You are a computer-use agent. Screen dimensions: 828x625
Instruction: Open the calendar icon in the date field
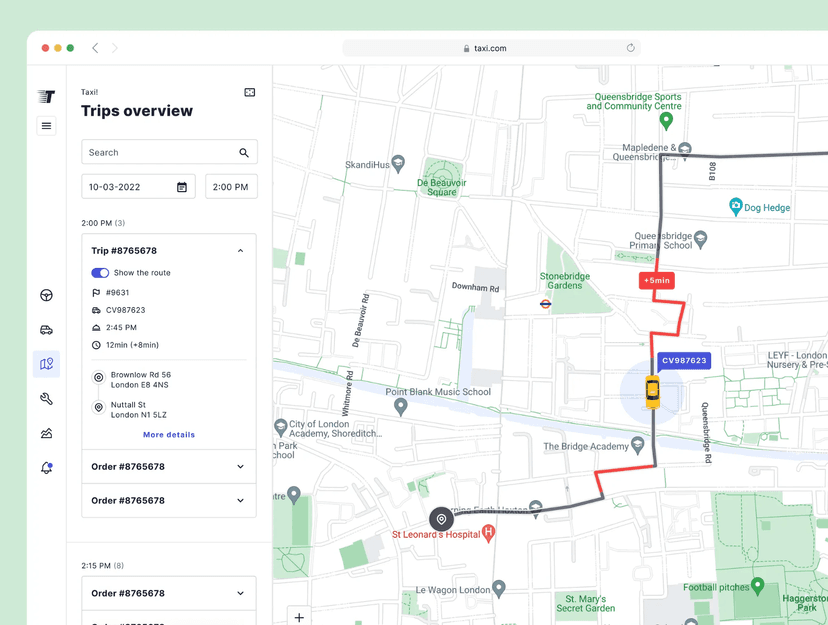click(x=183, y=186)
